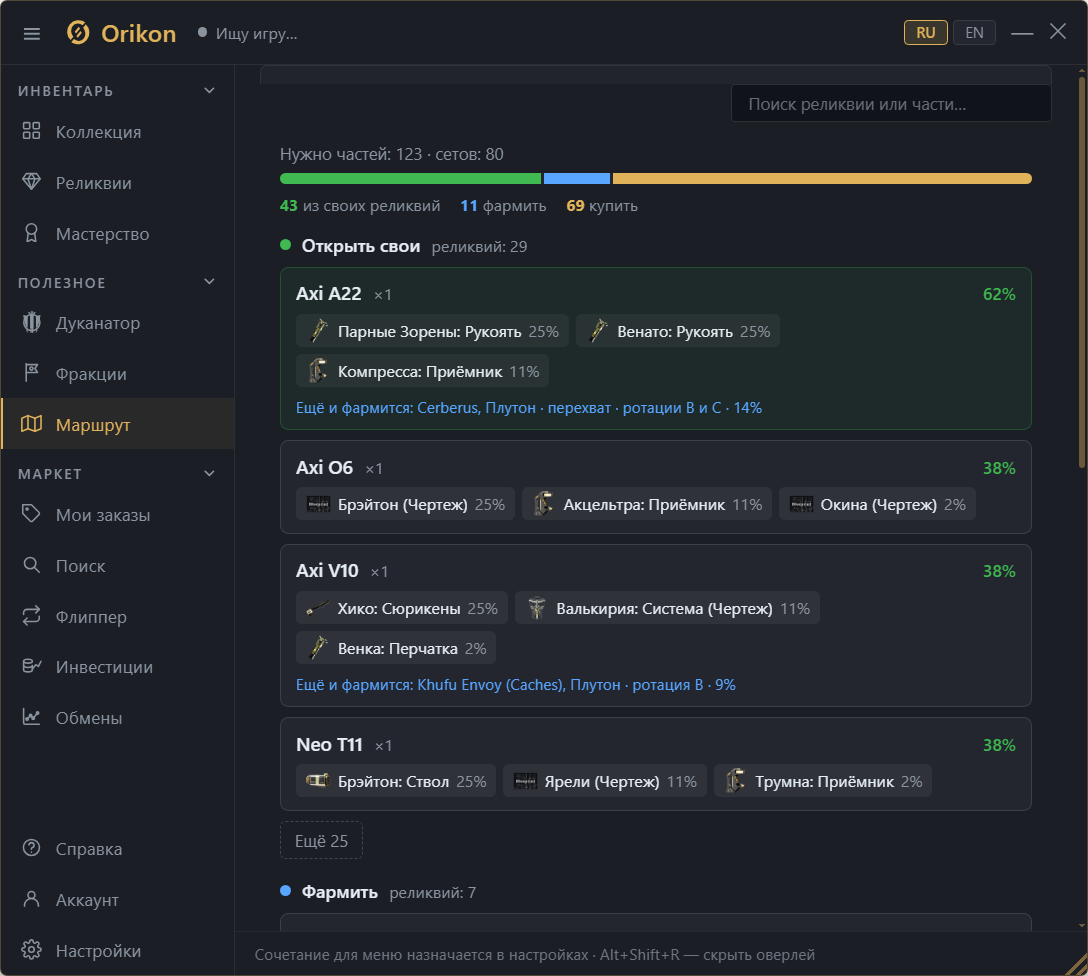Open Коллекция via its grid icon
The width and height of the screenshot is (1088, 976).
31,131
